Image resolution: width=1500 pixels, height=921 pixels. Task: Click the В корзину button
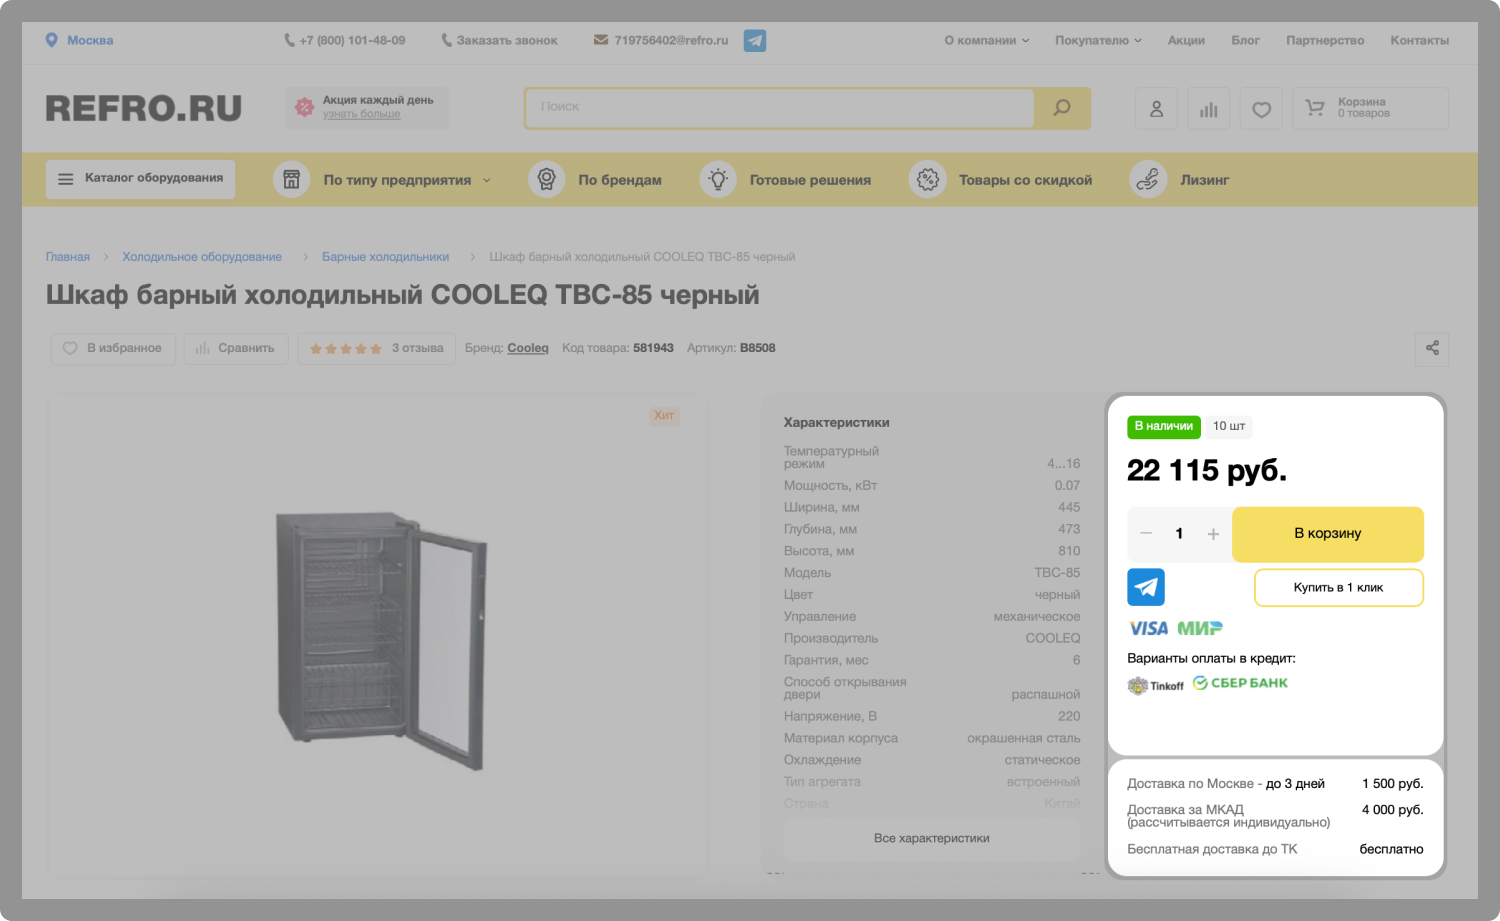pos(1327,534)
